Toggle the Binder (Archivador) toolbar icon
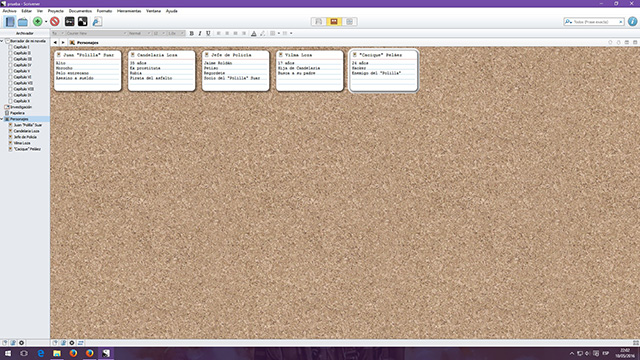 click(10, 22)
